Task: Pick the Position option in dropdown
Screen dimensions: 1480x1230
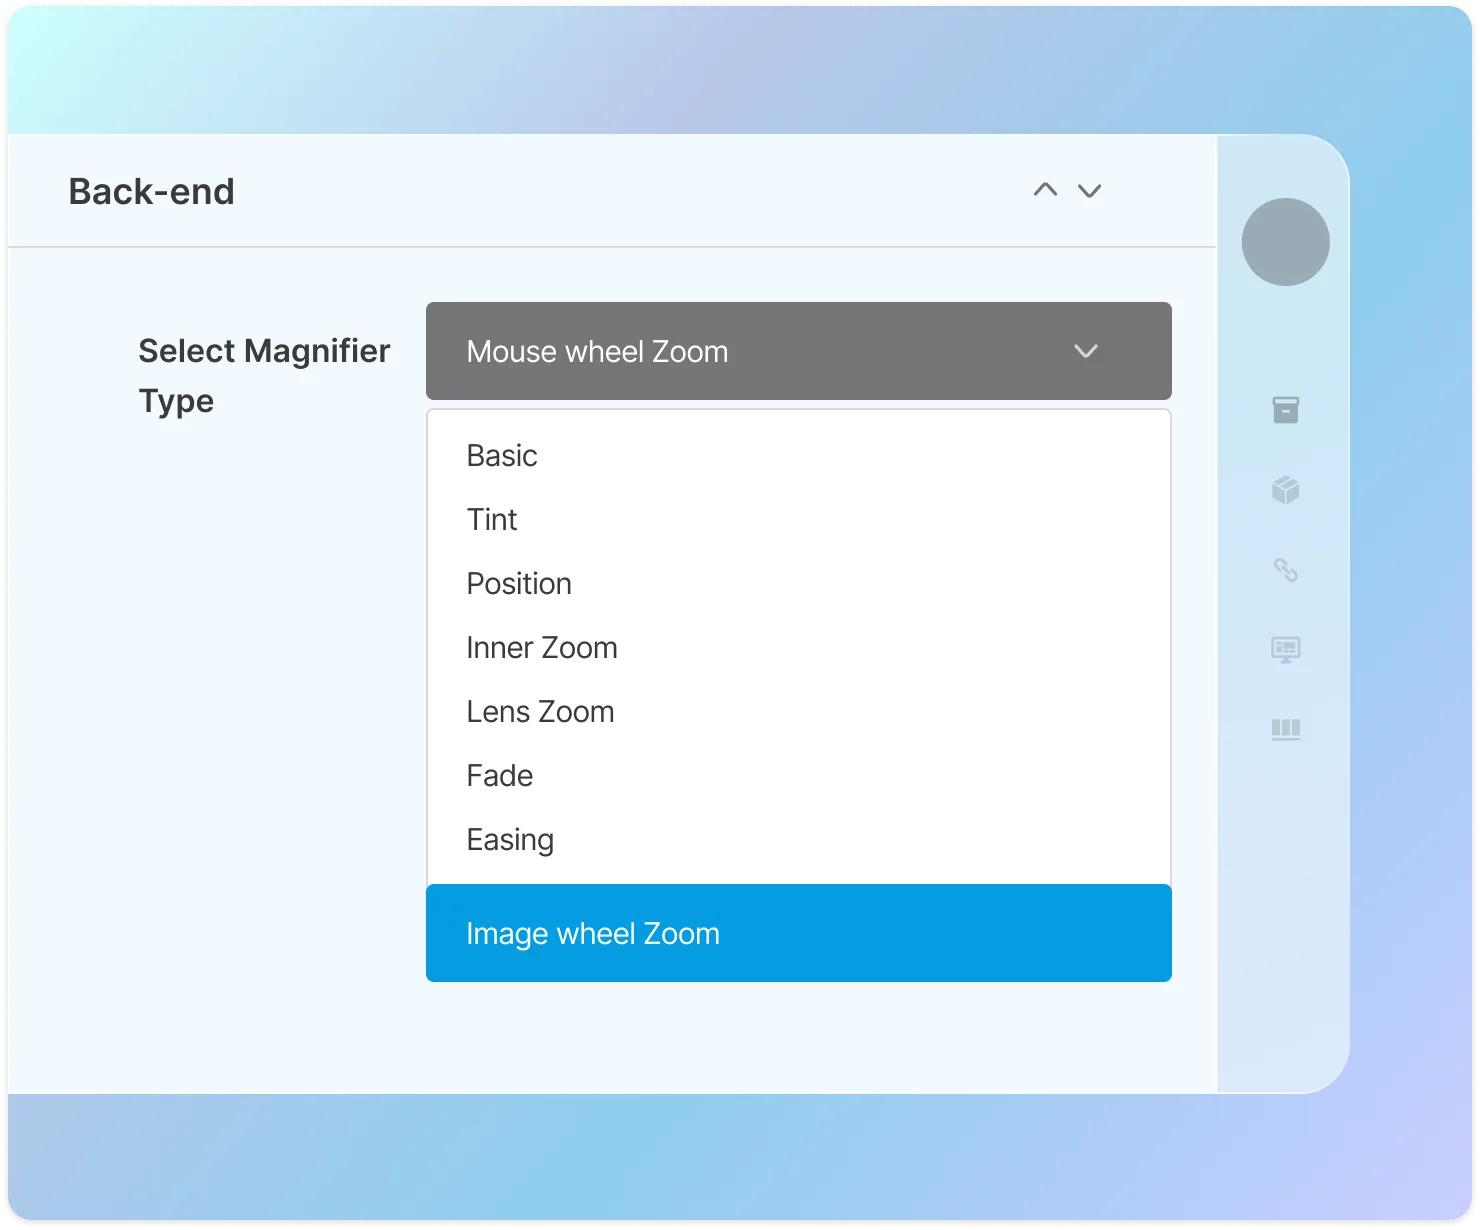Action: [519, 584]
